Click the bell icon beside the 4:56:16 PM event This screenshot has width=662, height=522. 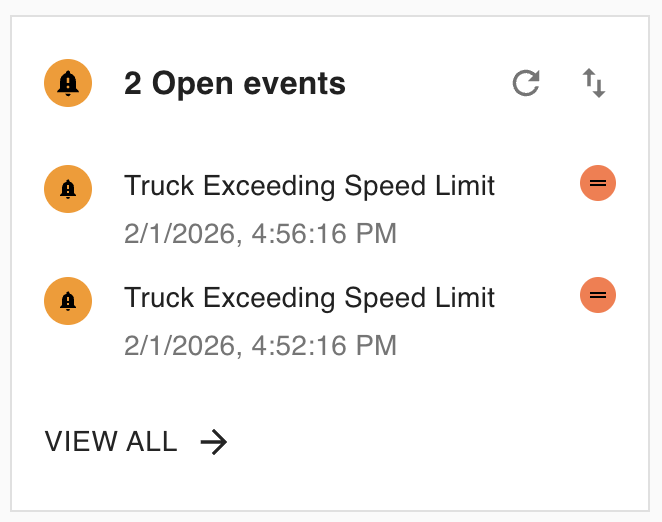[x=68, y=187]
